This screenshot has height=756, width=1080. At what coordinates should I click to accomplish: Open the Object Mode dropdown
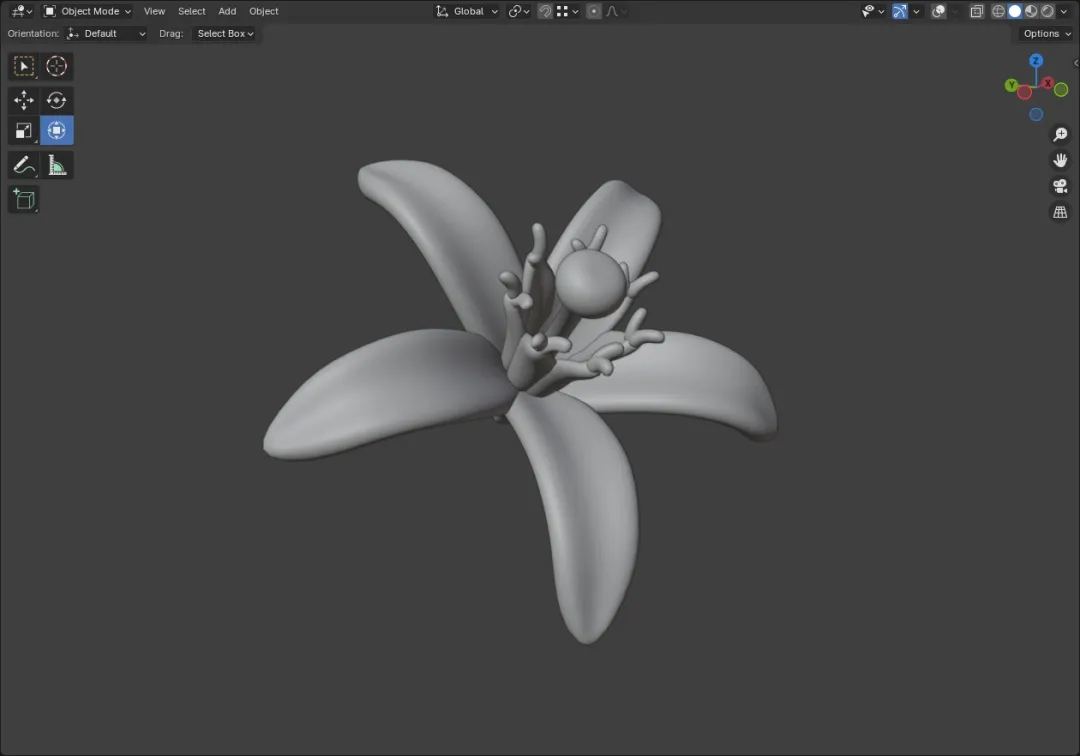pyautogui.click(x=87, y=11)
